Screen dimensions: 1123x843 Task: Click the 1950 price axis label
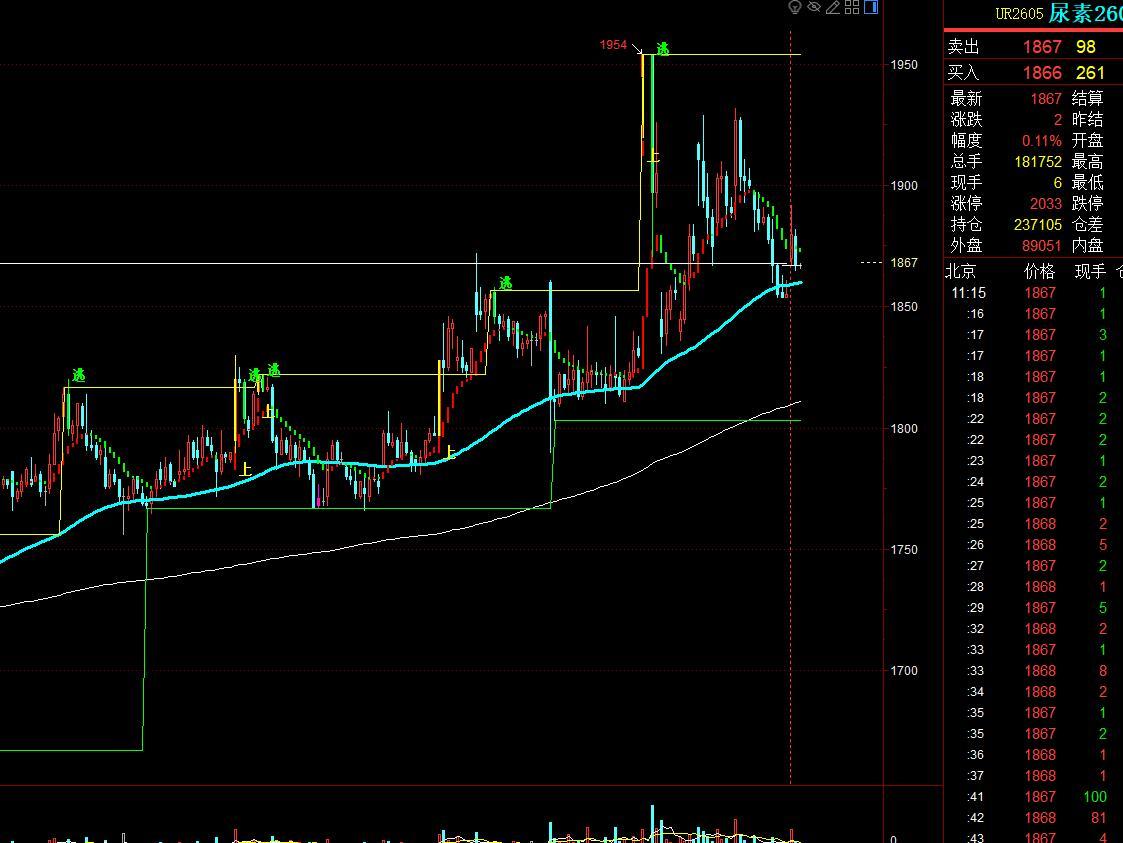coord(904,65)
